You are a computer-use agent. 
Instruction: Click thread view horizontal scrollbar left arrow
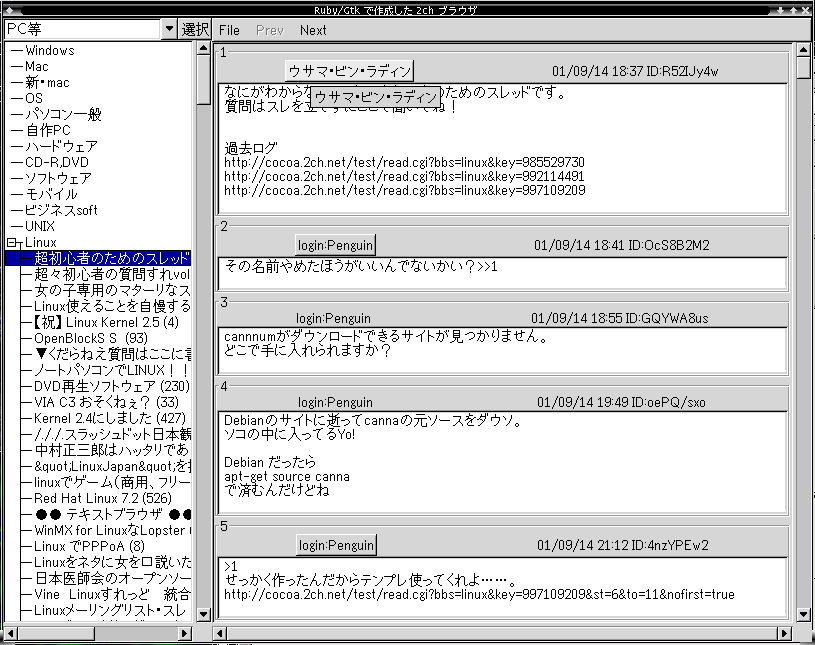(222, 633)
